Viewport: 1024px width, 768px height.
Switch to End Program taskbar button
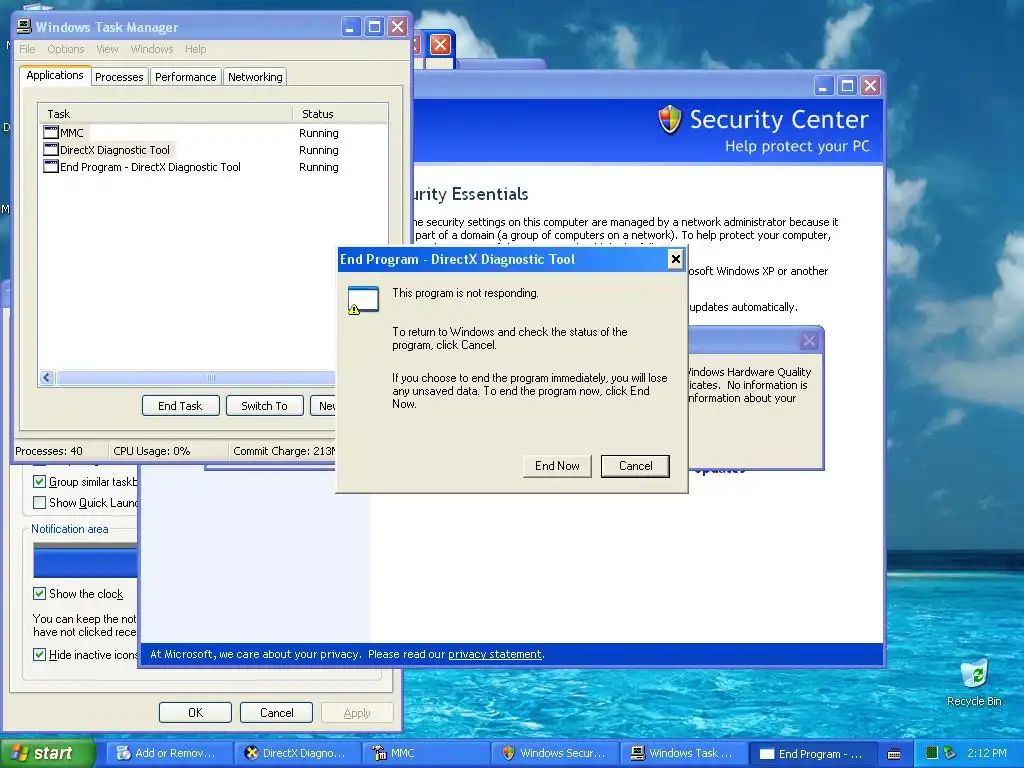pyautogui.click(x=812, y=754)
